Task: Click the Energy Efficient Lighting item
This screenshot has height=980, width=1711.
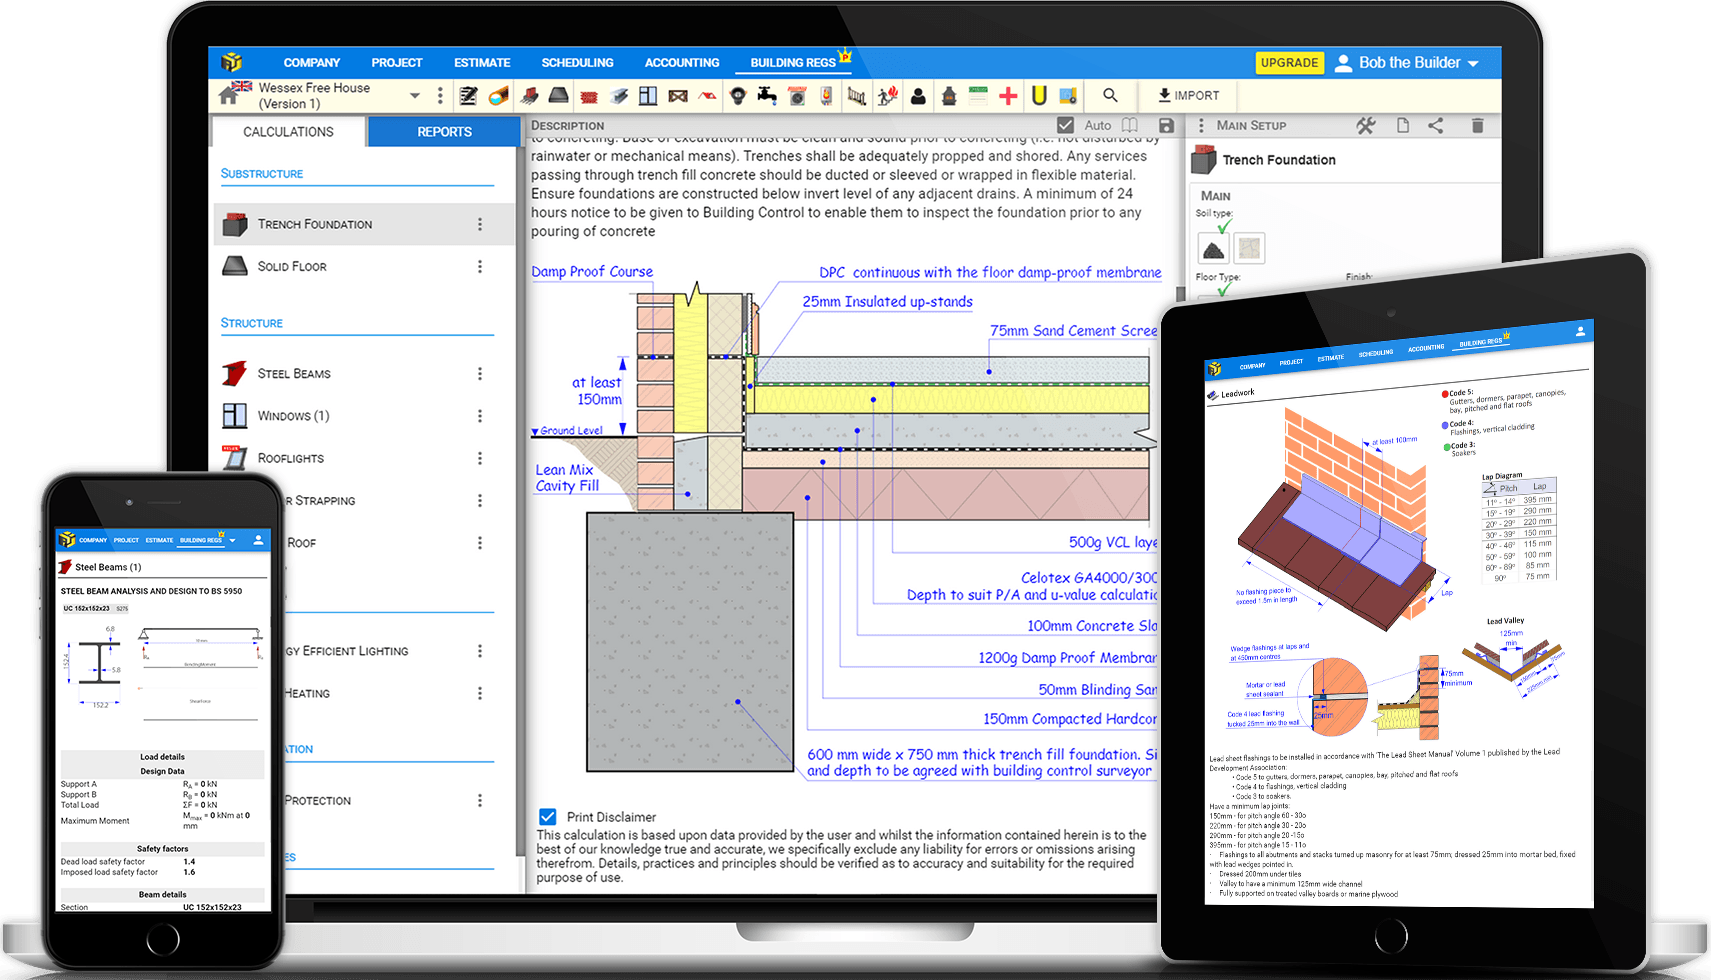Action: point(347,650)
